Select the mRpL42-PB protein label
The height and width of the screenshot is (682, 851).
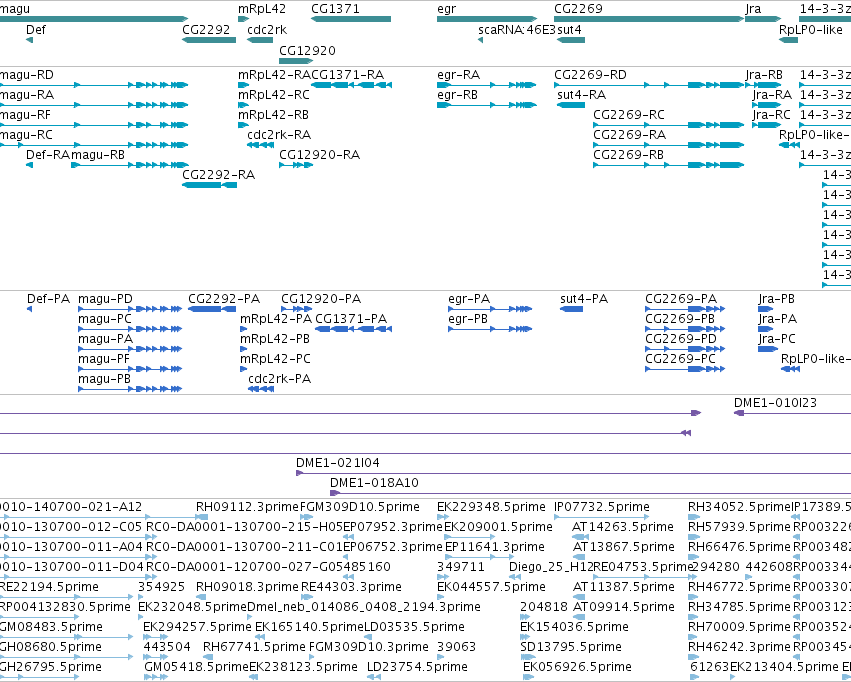click(275, 339)
